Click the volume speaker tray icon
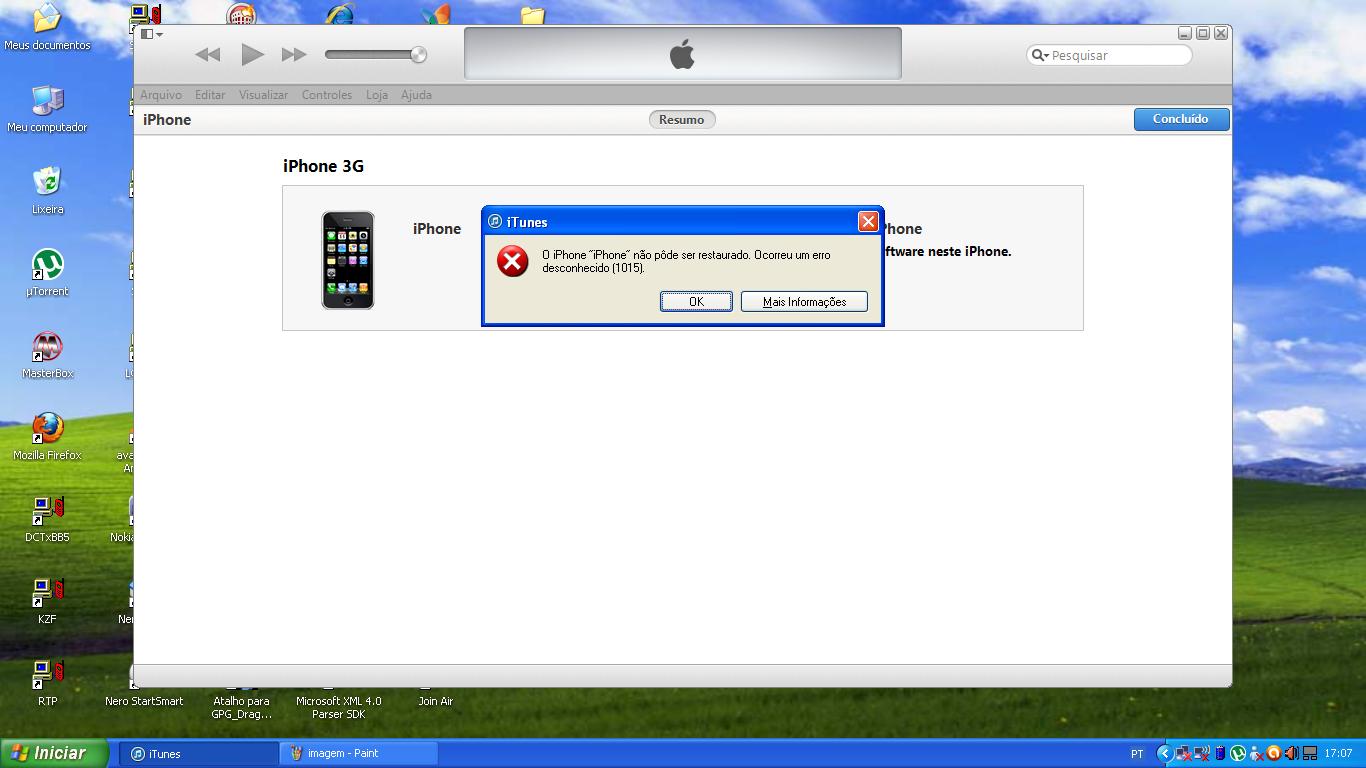The width and height of the screenshot is (1366, 768). (1291, 754)
